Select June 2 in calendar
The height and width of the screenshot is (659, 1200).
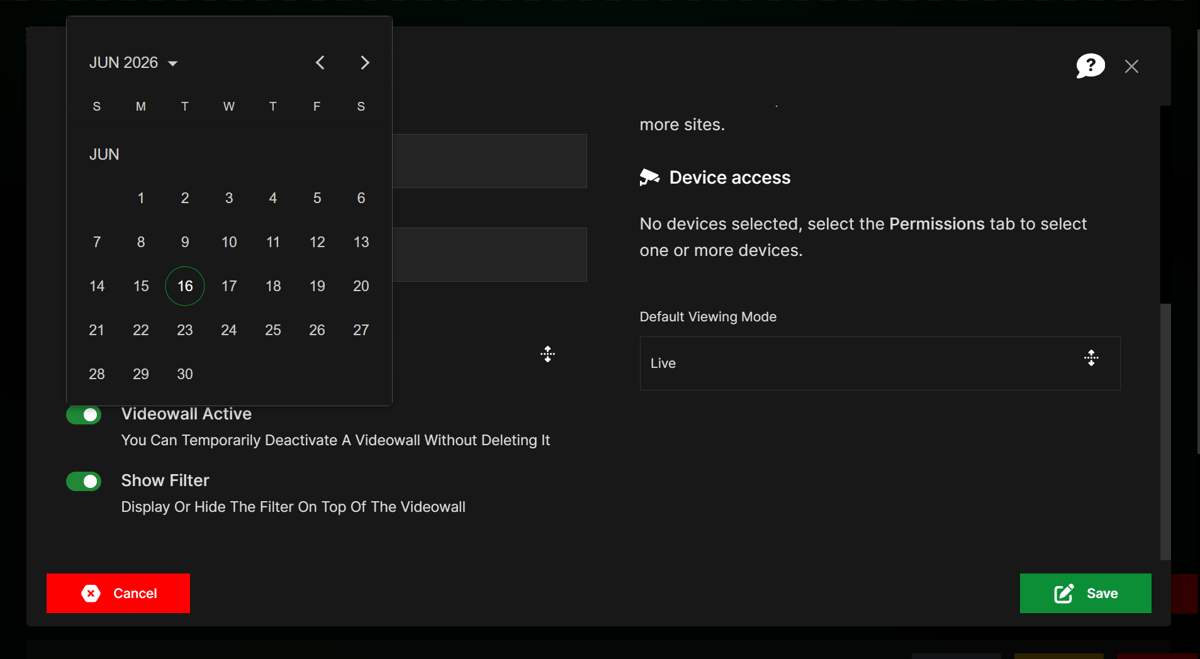click(x=185, y=198)
